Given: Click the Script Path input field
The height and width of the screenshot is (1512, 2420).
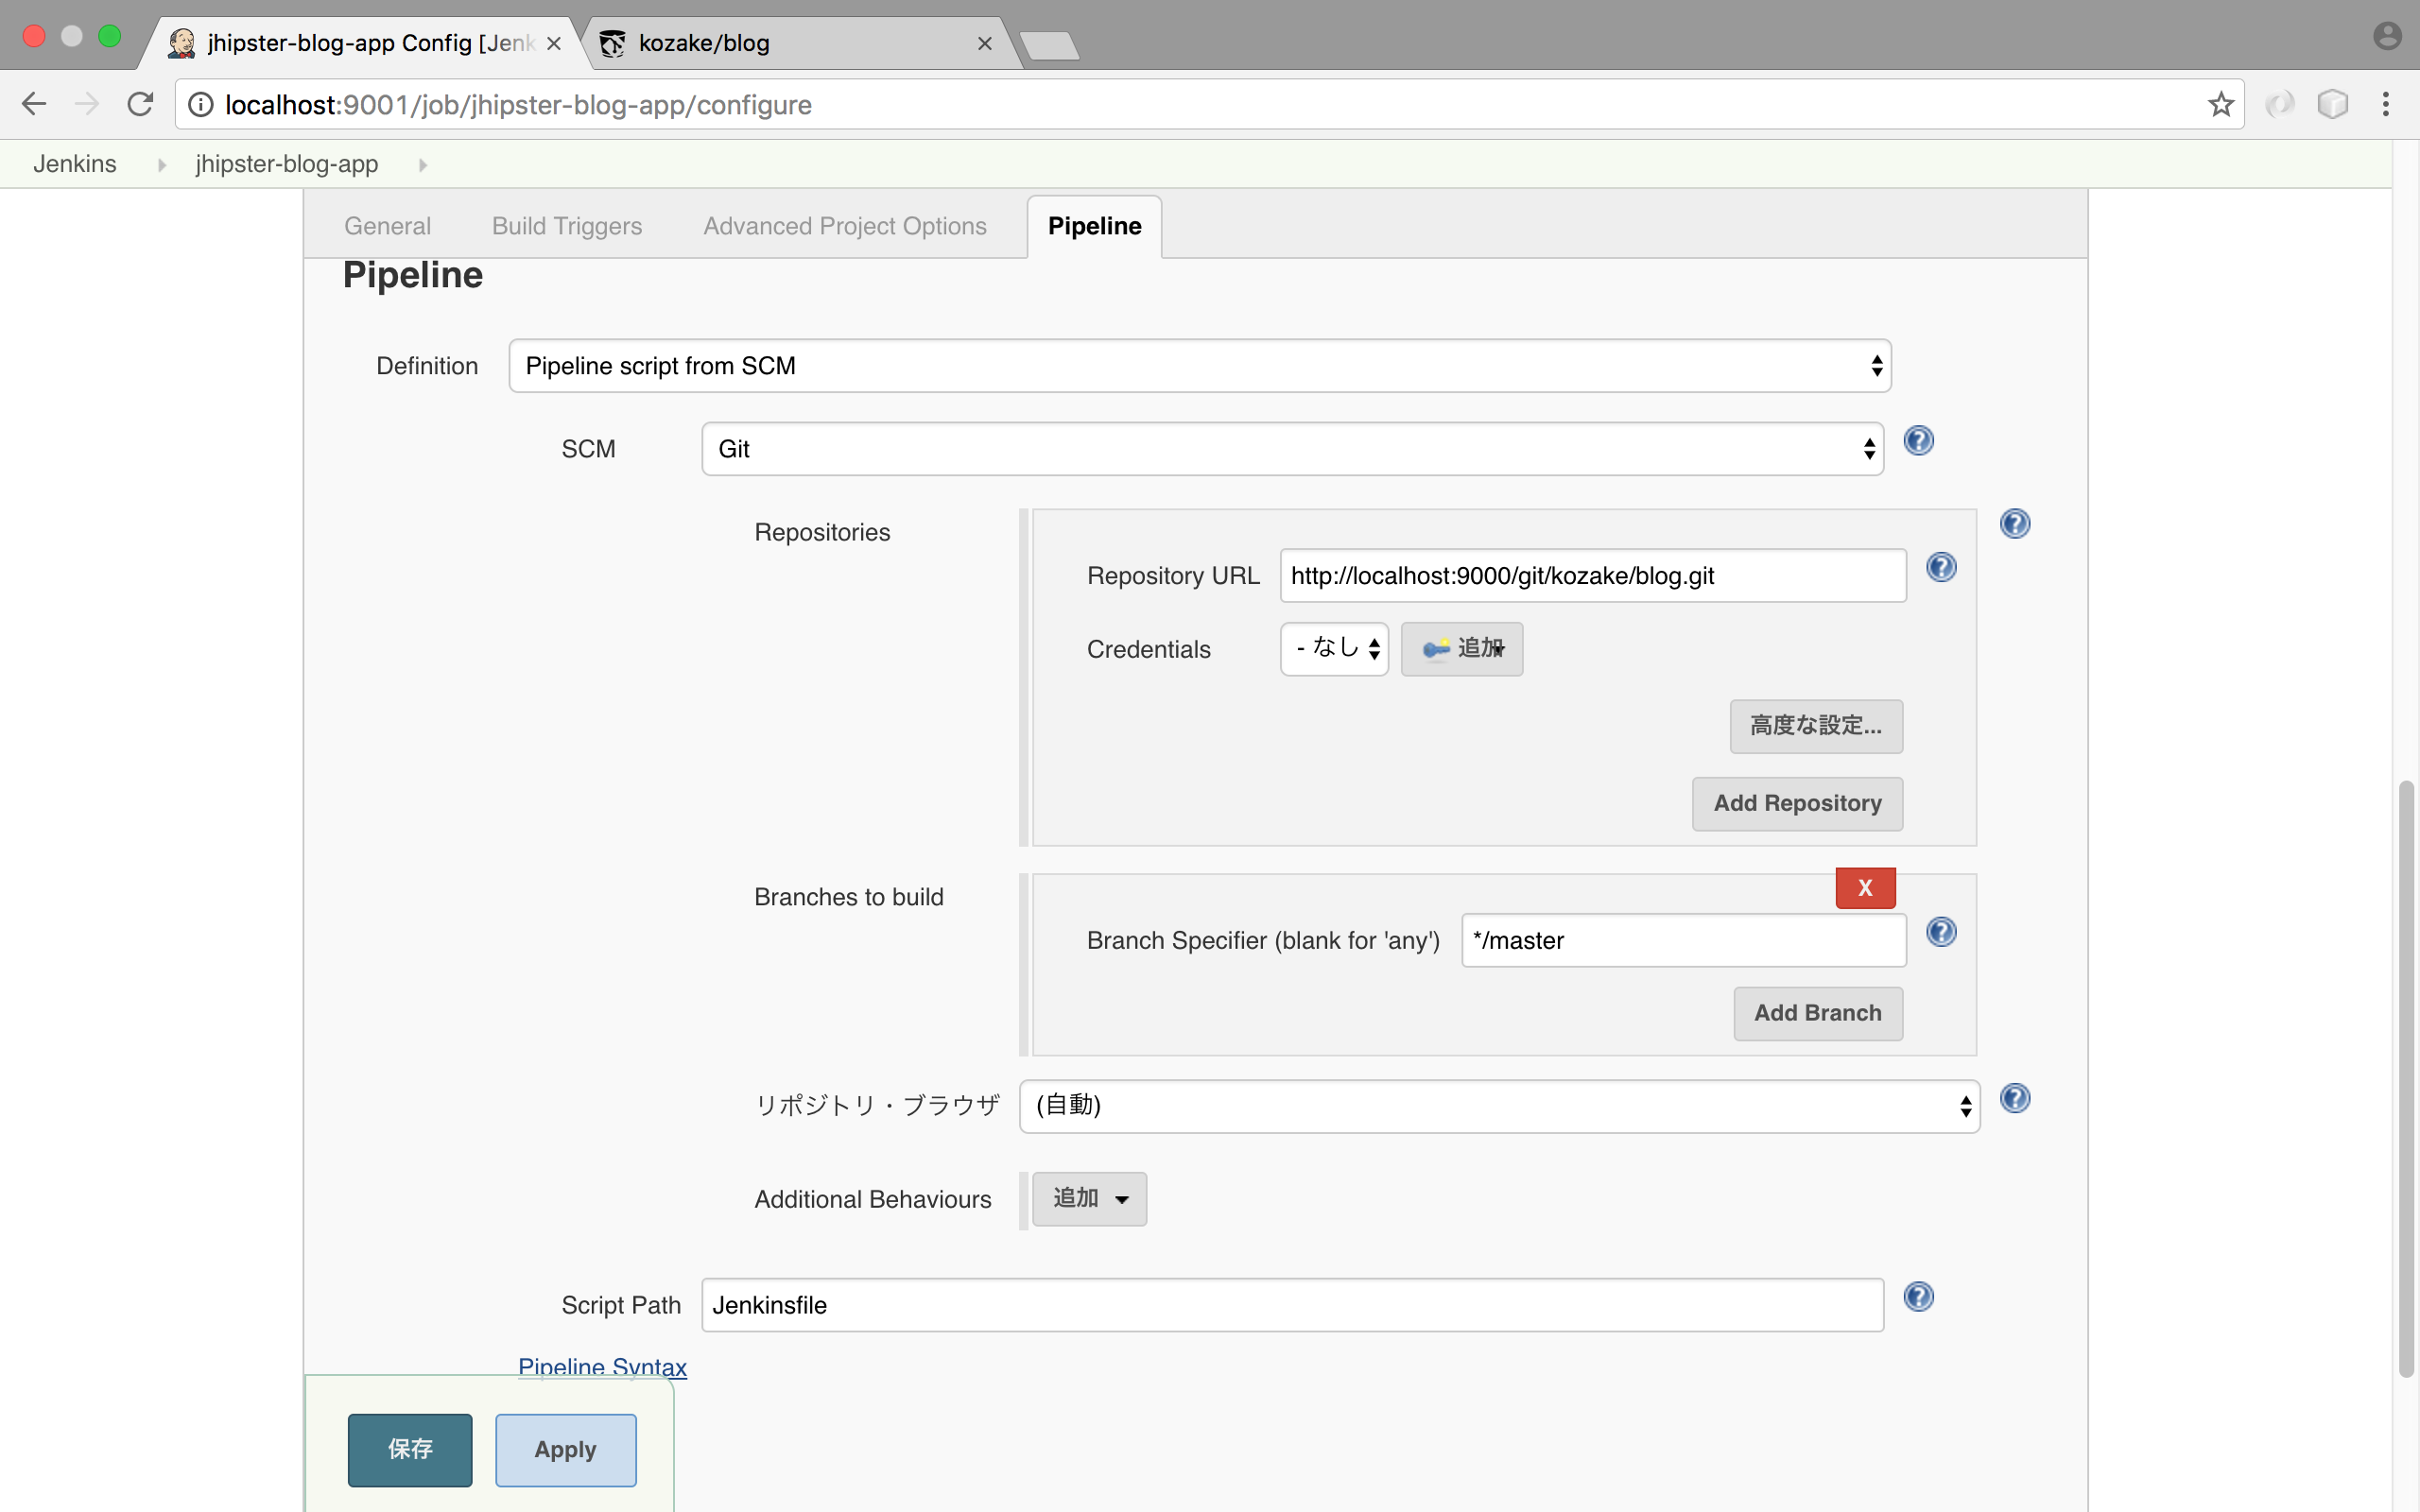Looking at the screenshot, I should coord(1292,1305).
